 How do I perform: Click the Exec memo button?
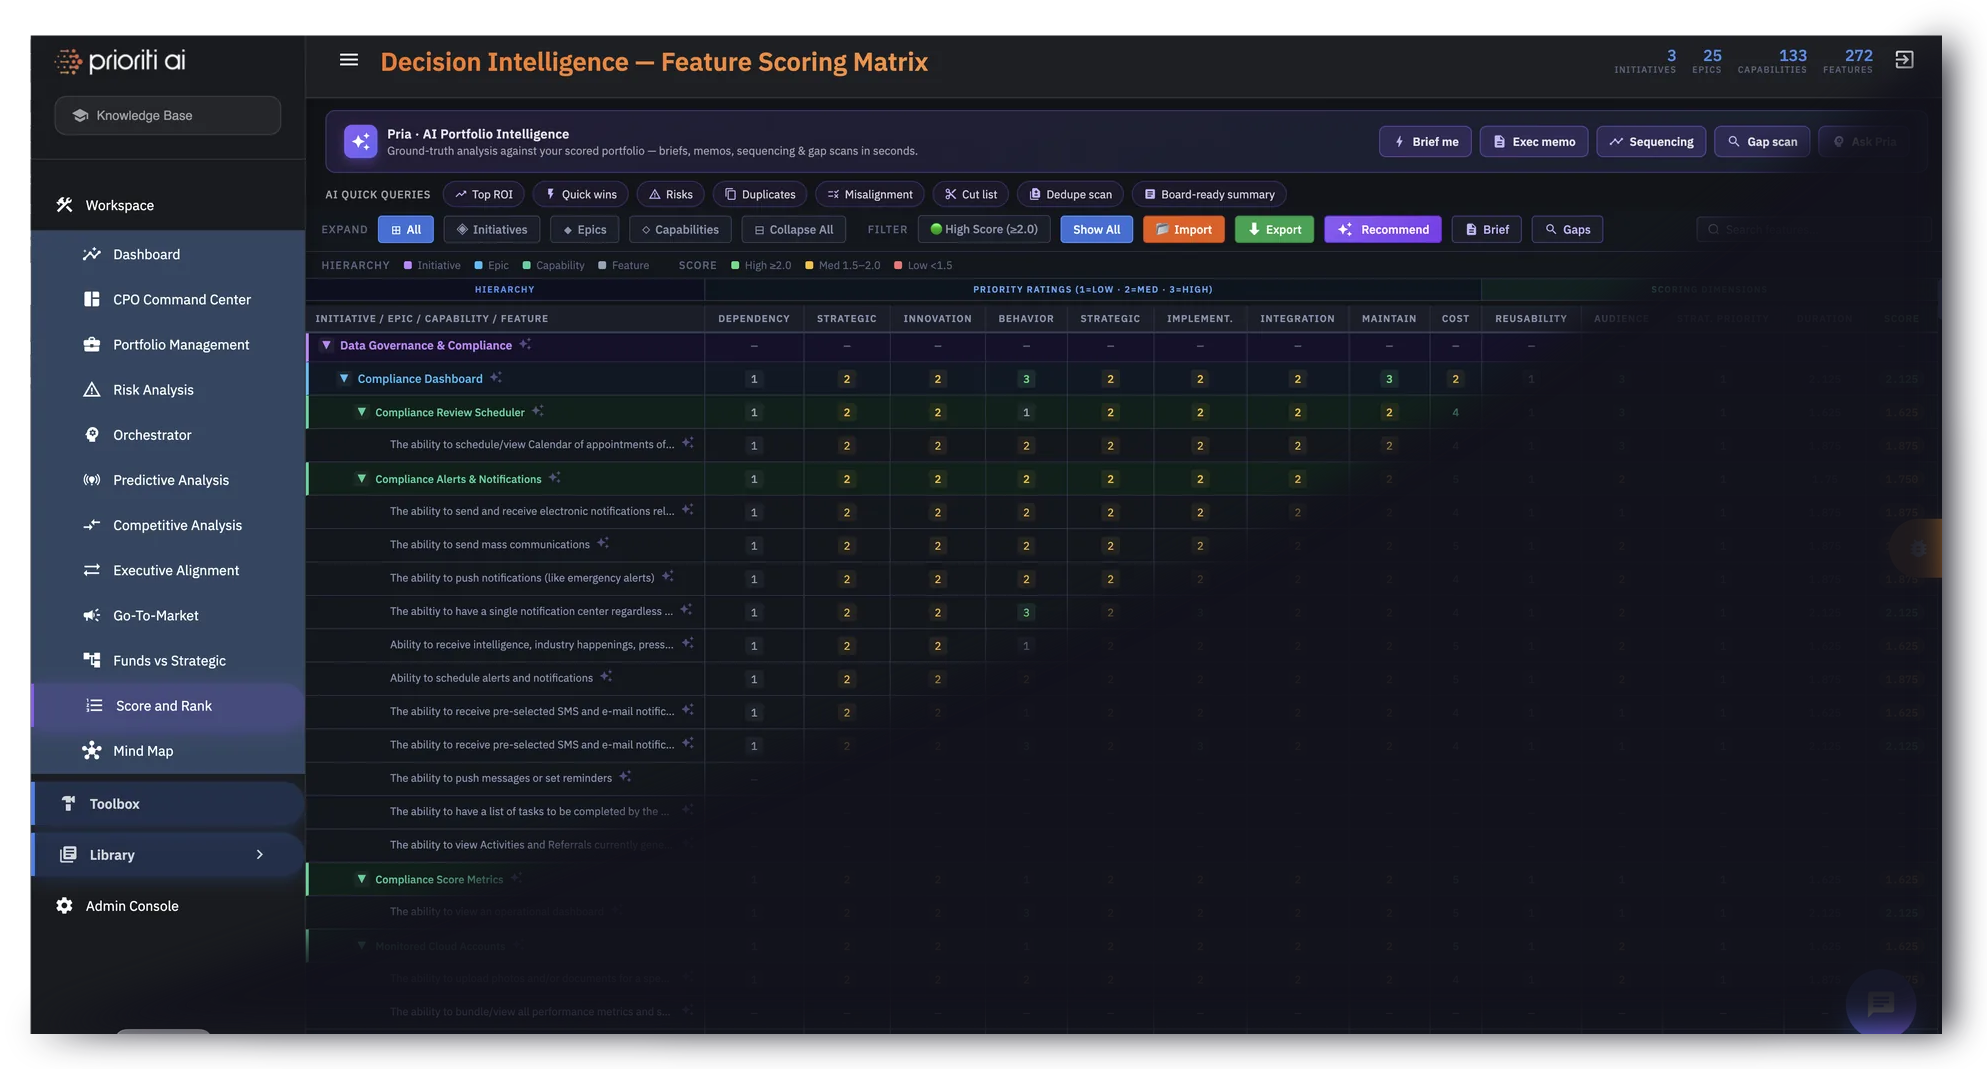coord(1534,141)
